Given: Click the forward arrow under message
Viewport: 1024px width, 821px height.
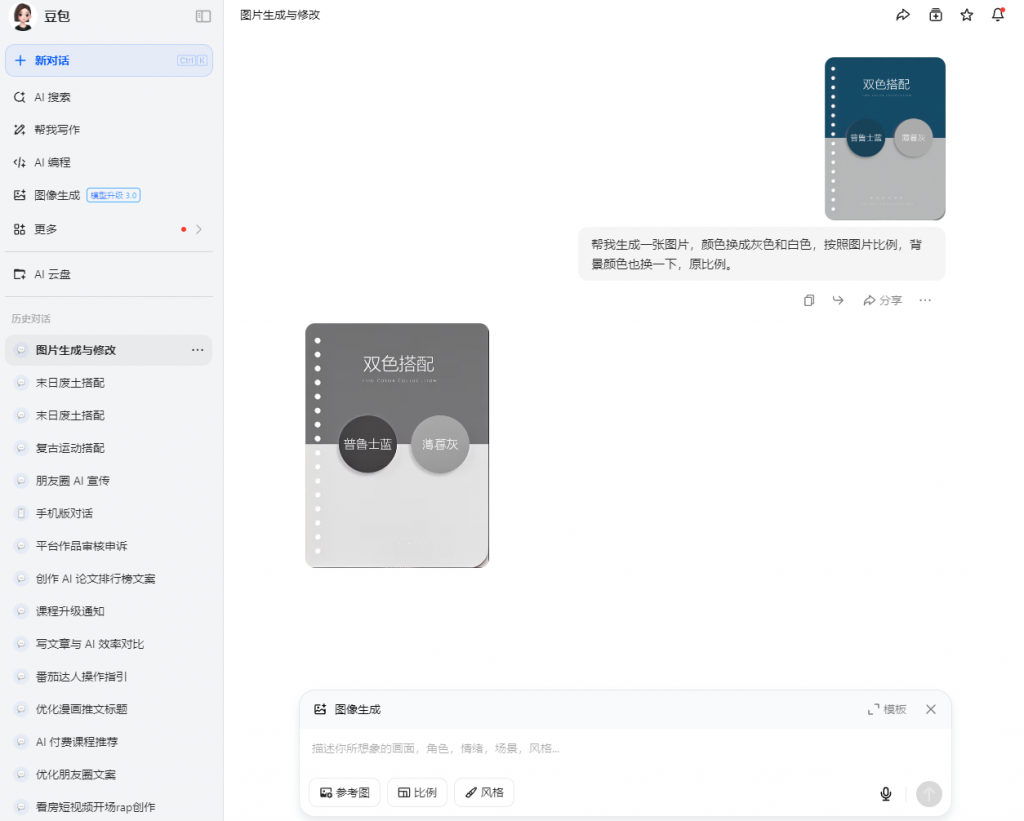Looking at the screenshot, I should [838, 300].
